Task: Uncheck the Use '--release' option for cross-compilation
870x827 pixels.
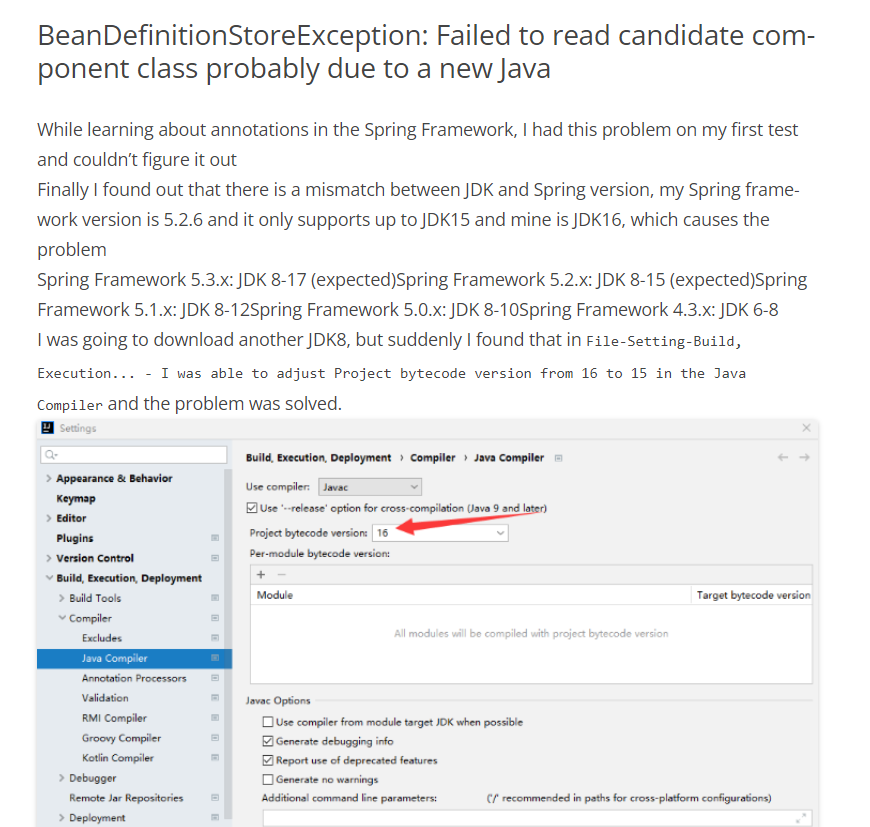Action: pos(249,508)
